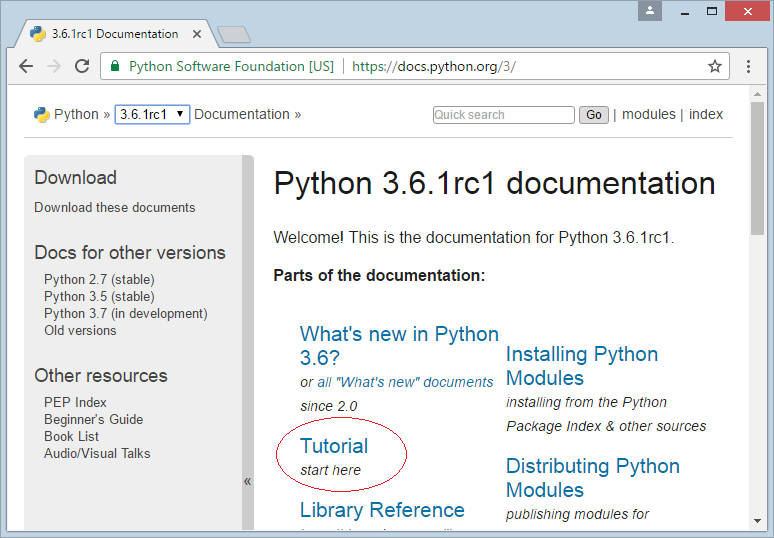
Task: Go back to the previous page
Action: tap(26, 66)
